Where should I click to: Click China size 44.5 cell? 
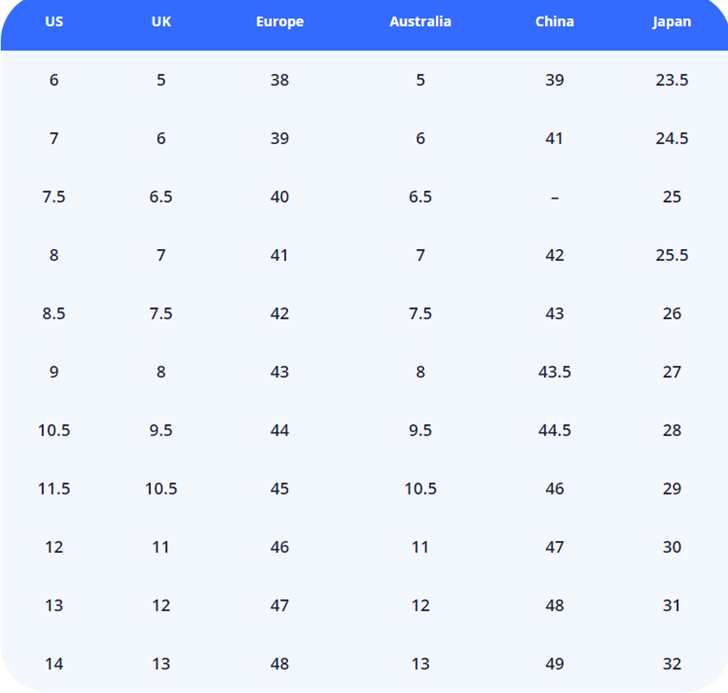click(x=554, y=430)
